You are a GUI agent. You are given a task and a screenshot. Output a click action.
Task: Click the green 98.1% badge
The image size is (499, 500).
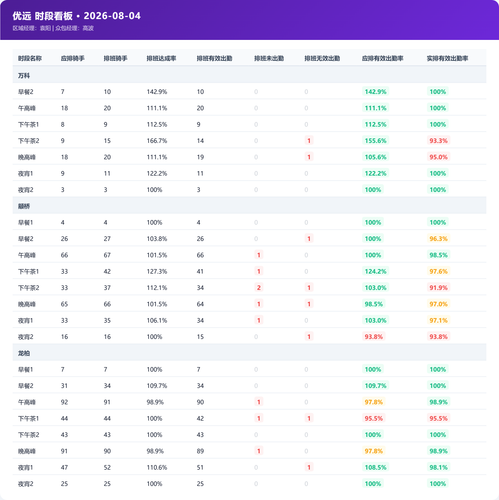point(438,467)
